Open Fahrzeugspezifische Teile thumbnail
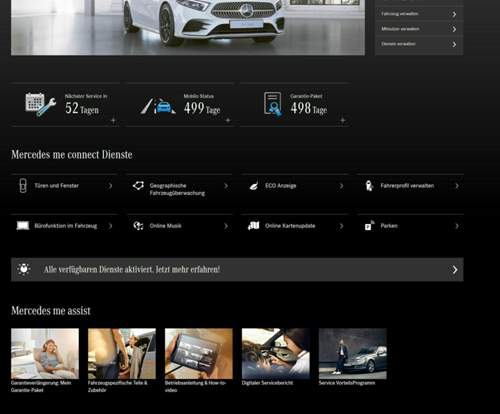Image resolution: width=500 pixels, height=414 pixels. pyautogui.click(x=122, y=353)
